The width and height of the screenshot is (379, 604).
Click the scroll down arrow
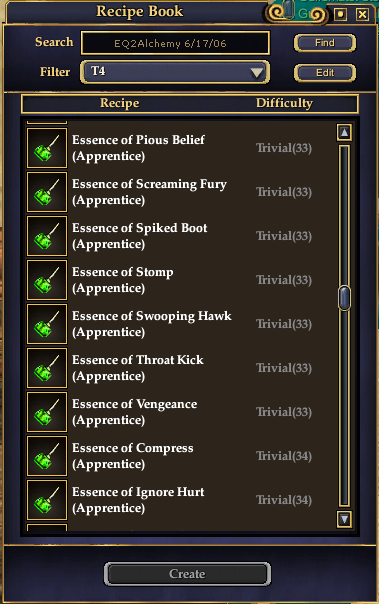pos(344,519)
